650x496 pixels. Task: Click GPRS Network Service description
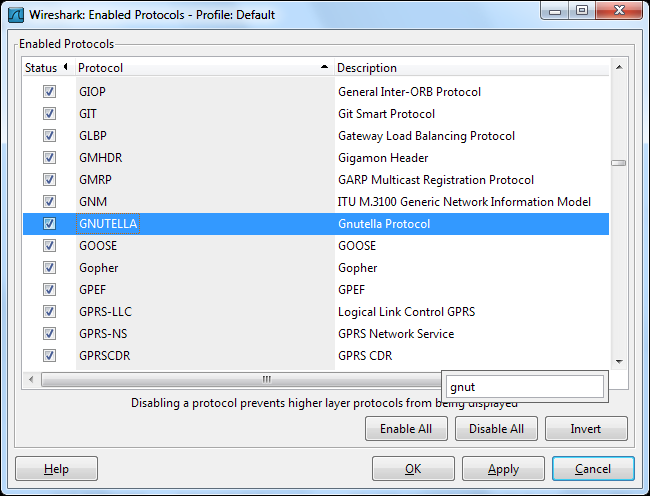tap(396, 334)
